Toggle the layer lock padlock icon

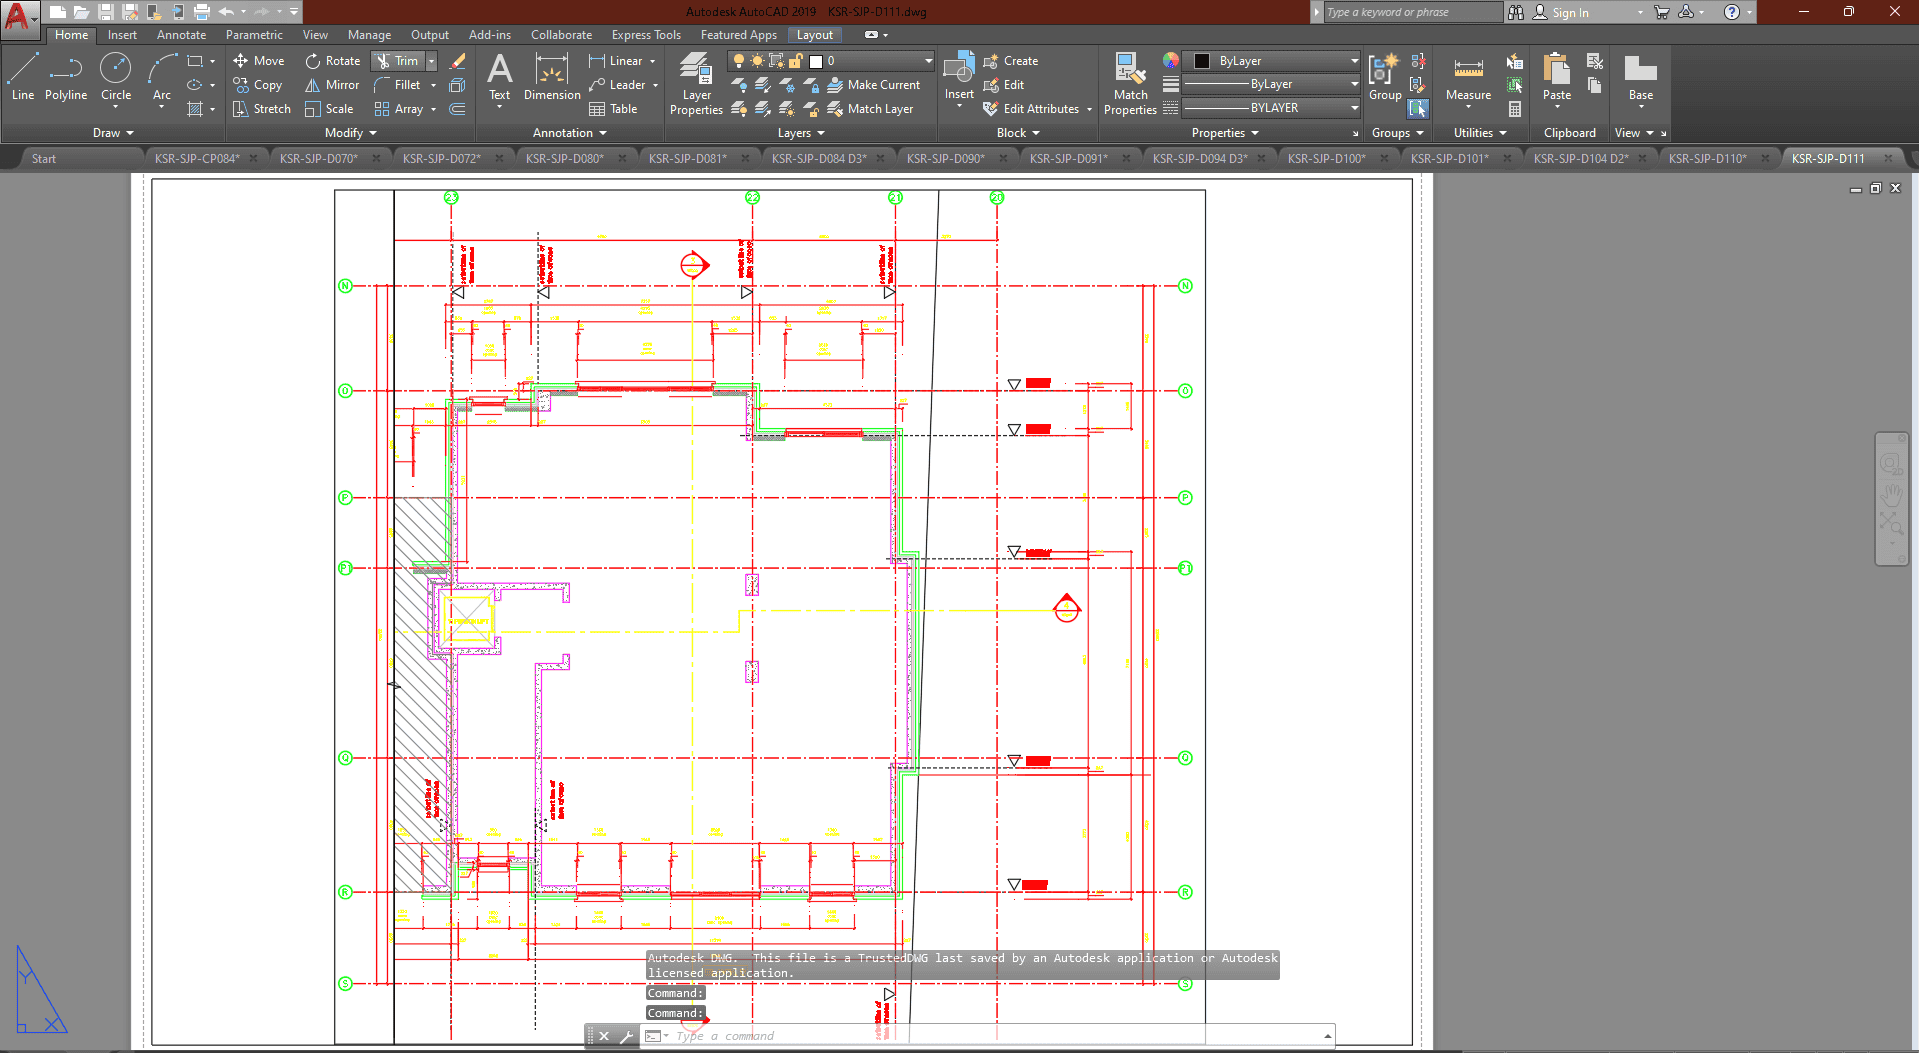(796, 61)
